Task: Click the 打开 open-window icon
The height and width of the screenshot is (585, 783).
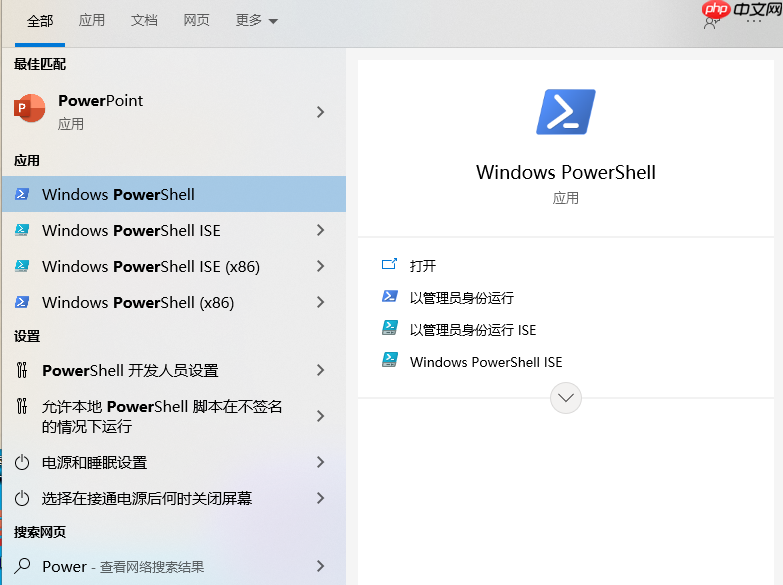Action: pyautogui.click(x=390, y=264)
